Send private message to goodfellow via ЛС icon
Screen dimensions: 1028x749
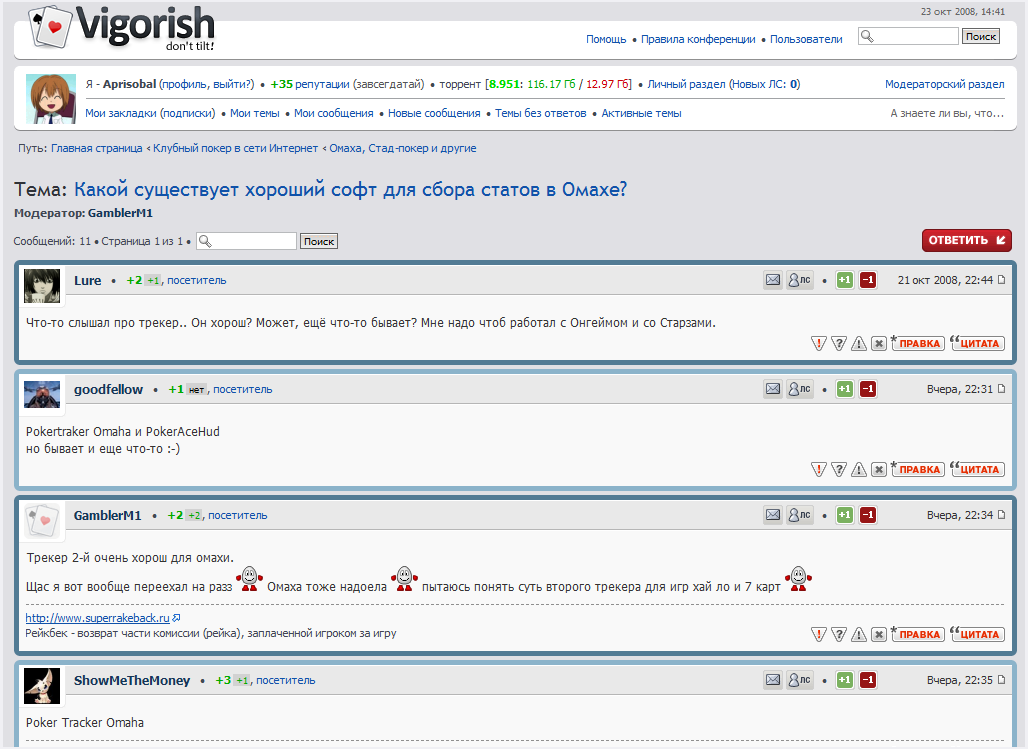pos(800,389)
